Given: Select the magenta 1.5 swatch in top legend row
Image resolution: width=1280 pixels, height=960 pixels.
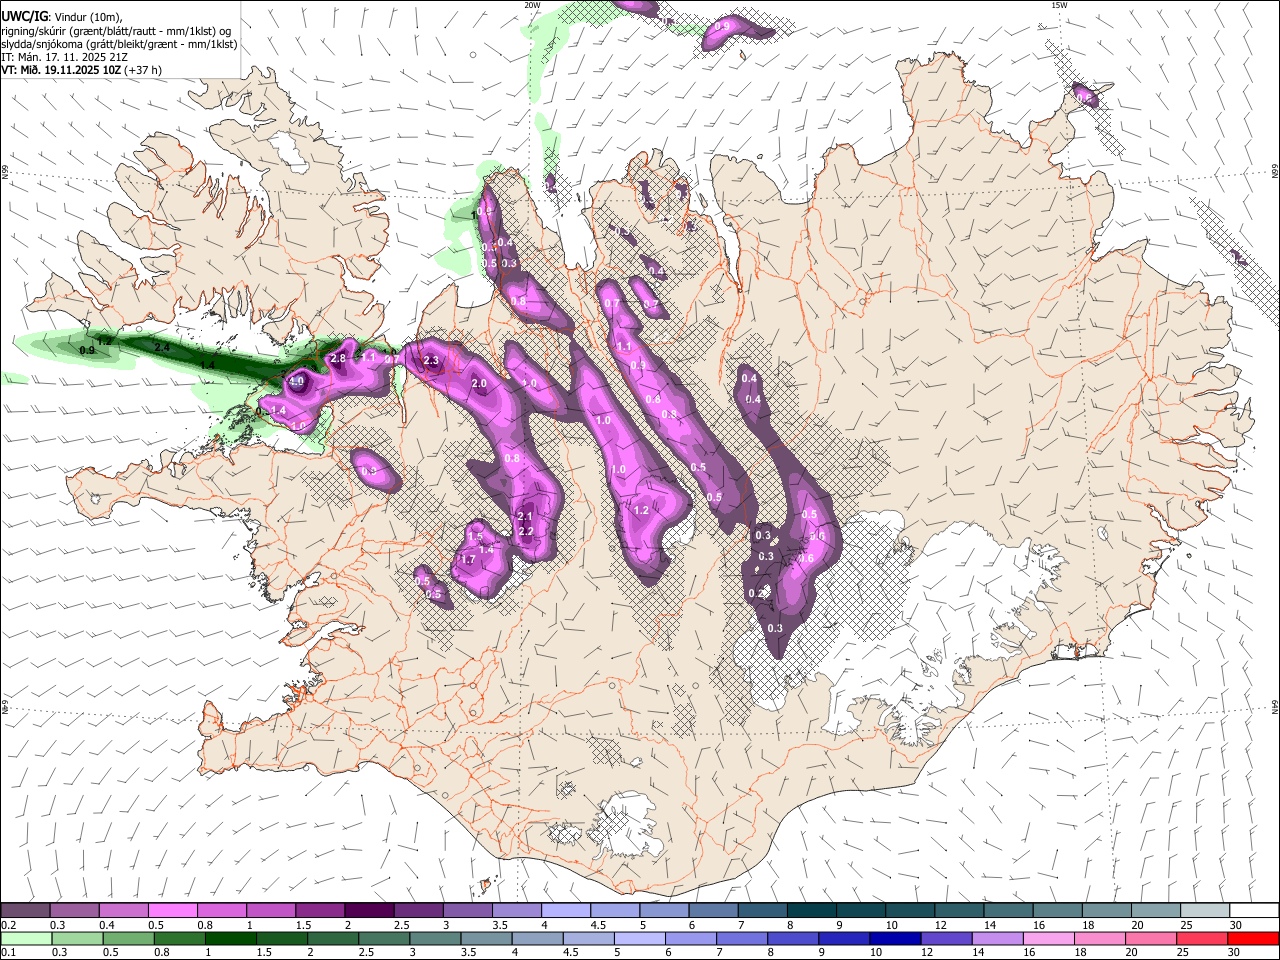Looking at the screenshot, I should [x=319, y=911].
